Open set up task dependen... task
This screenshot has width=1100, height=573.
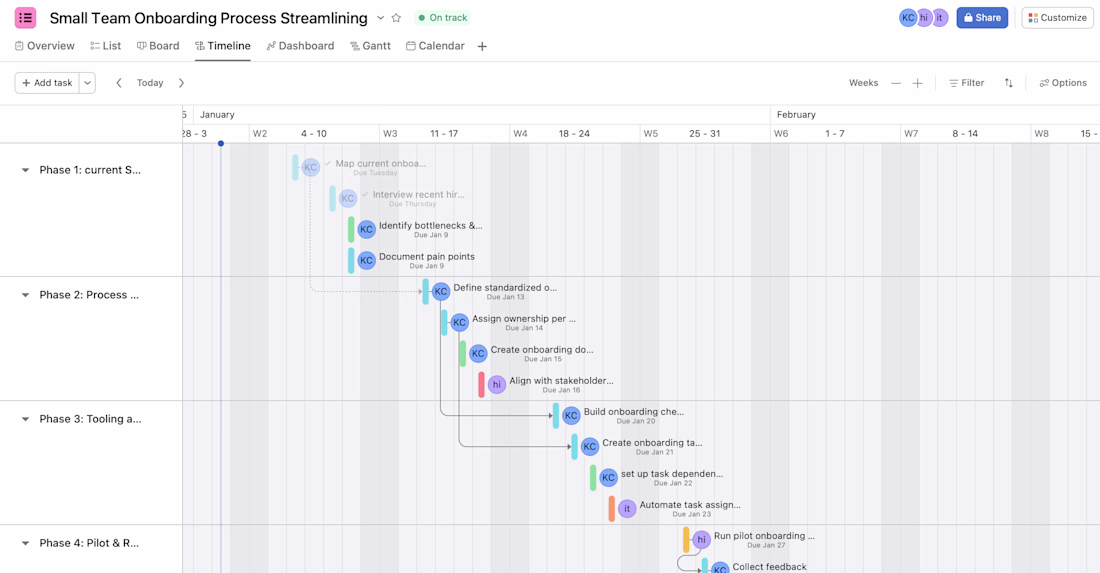click(671, 473)
